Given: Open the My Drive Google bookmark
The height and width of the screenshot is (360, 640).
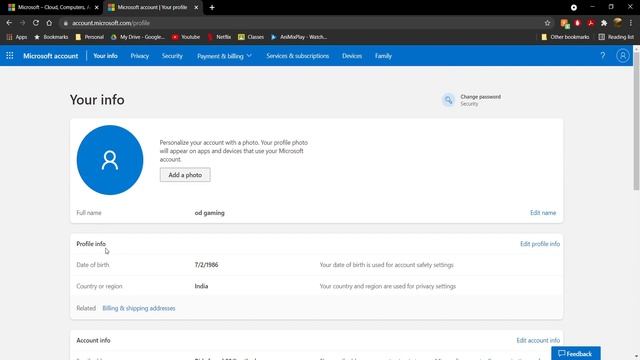Looking at the screenshot, I should point(138,37).
